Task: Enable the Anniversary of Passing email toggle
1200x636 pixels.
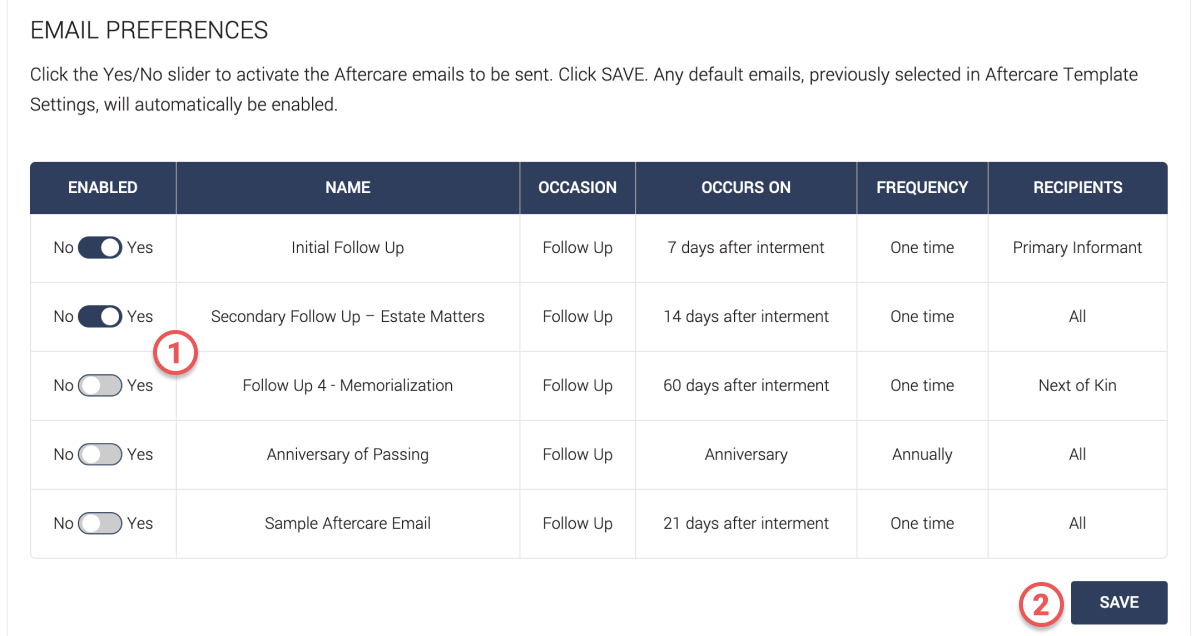Action: [100, 454]
